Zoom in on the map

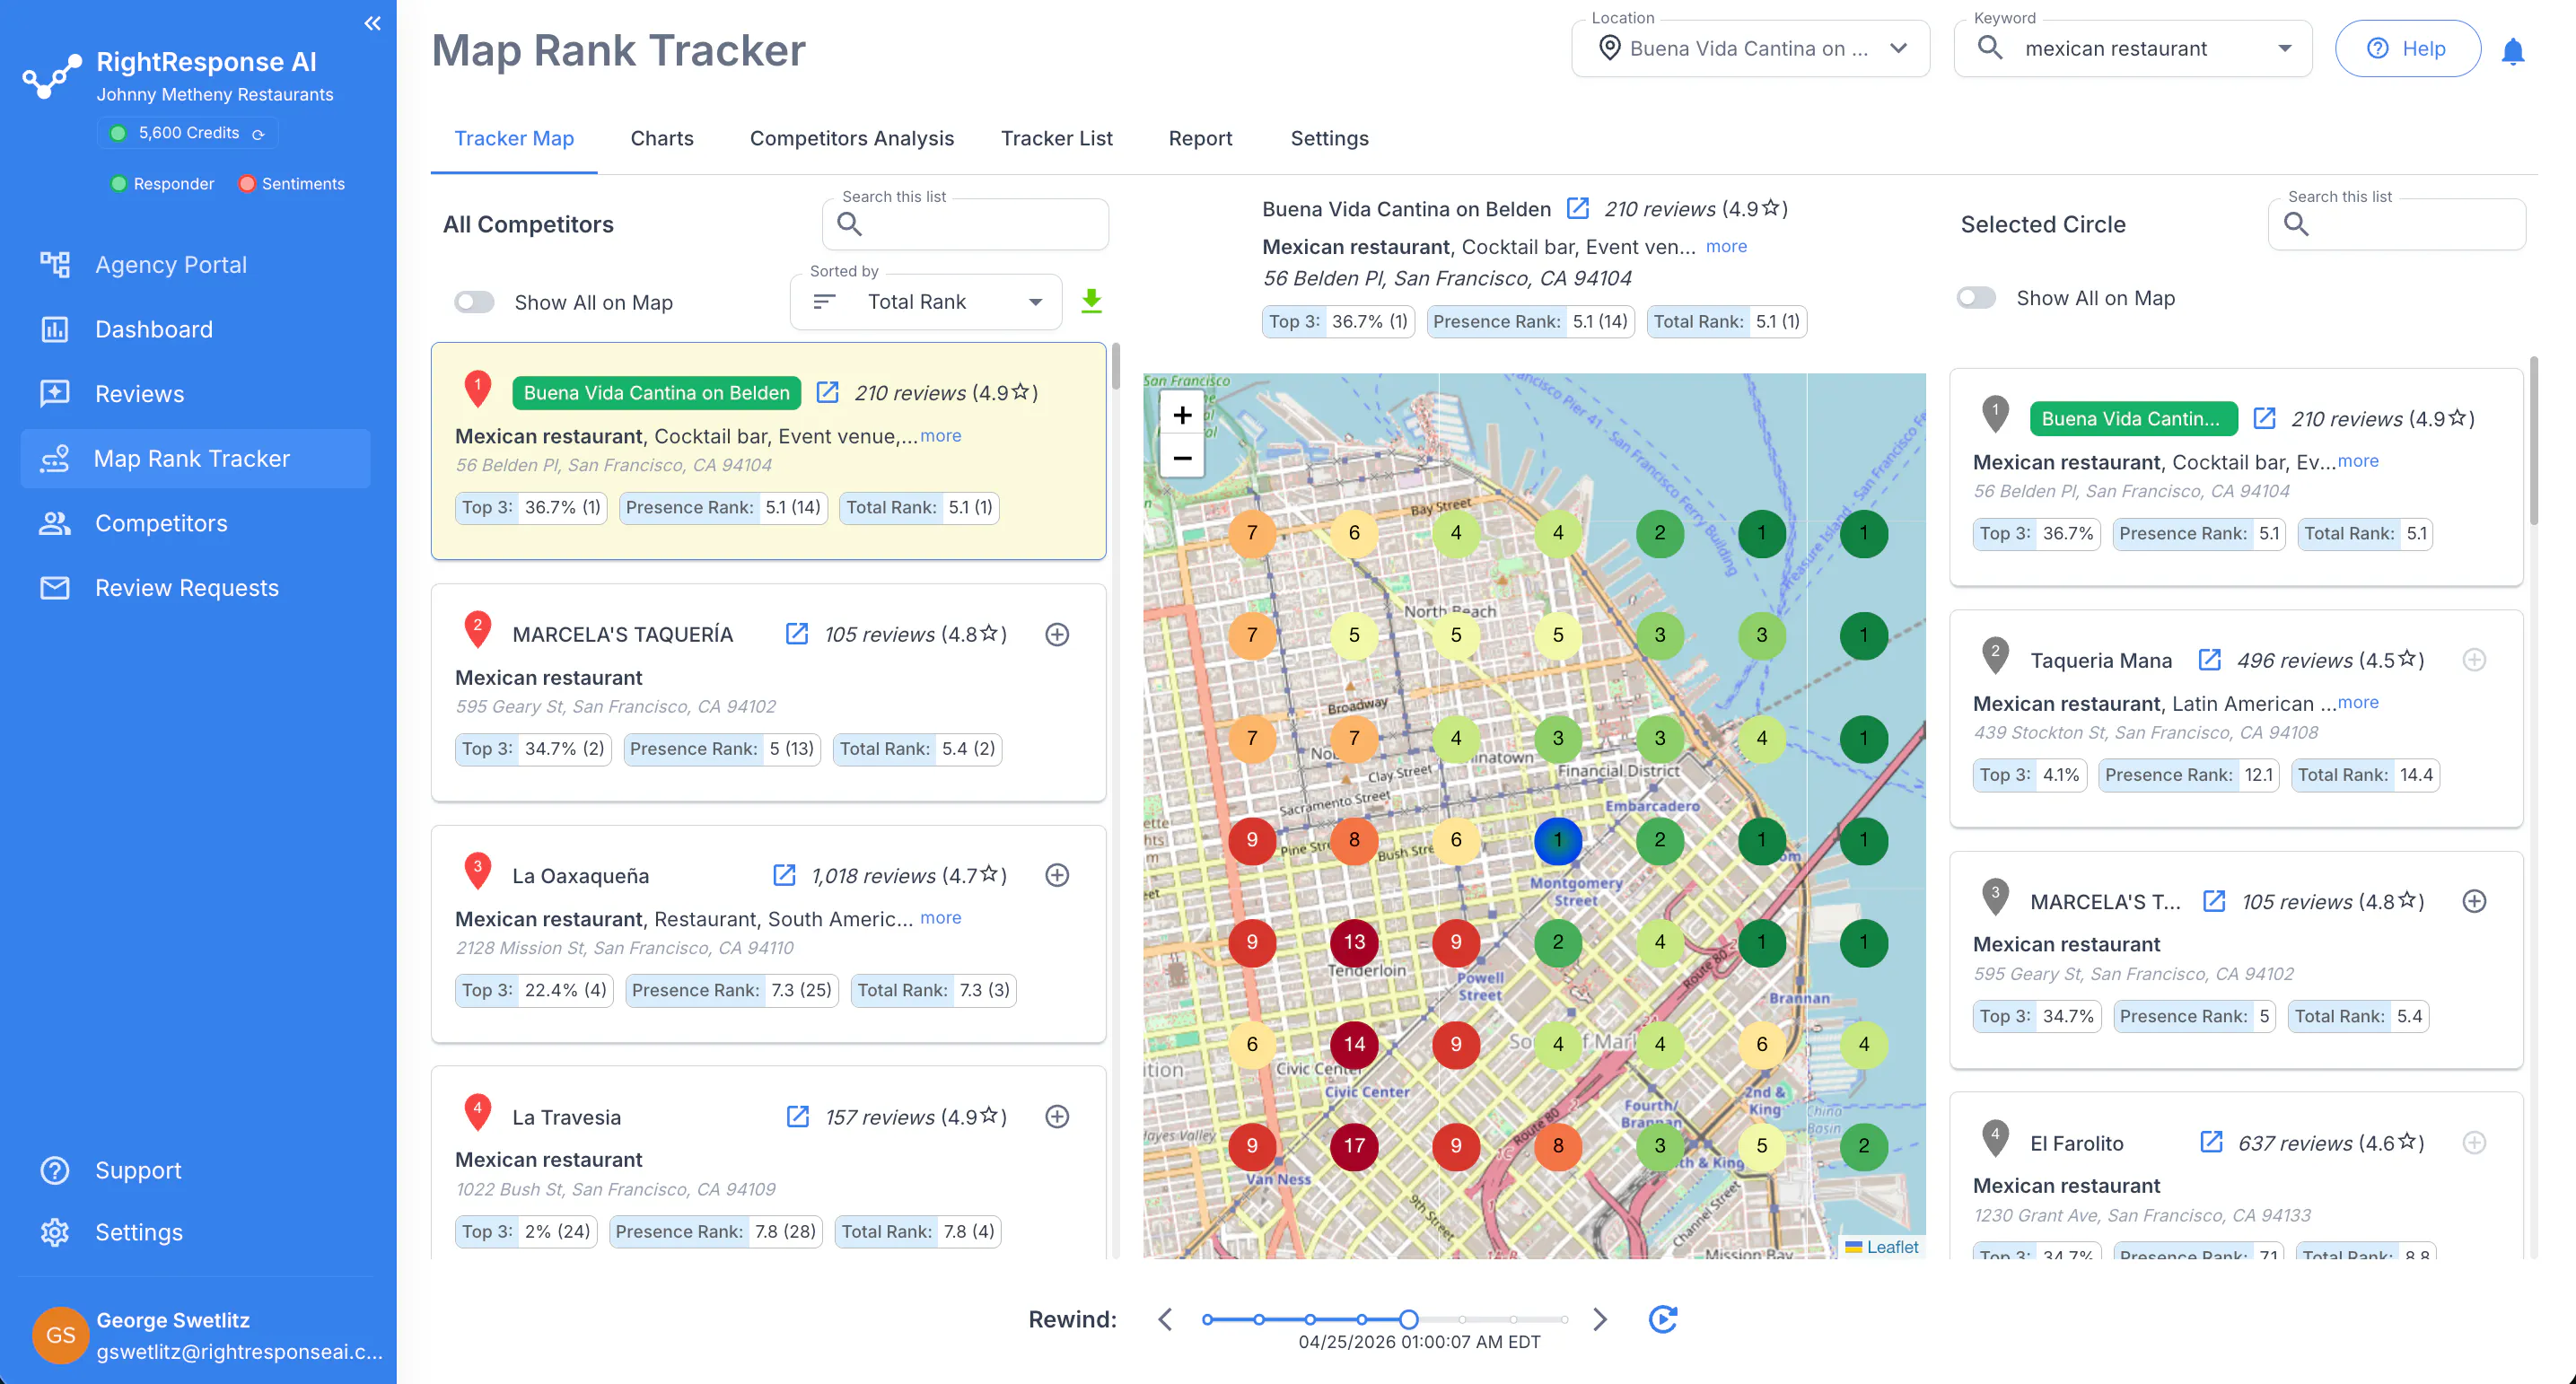[1182, 415]
